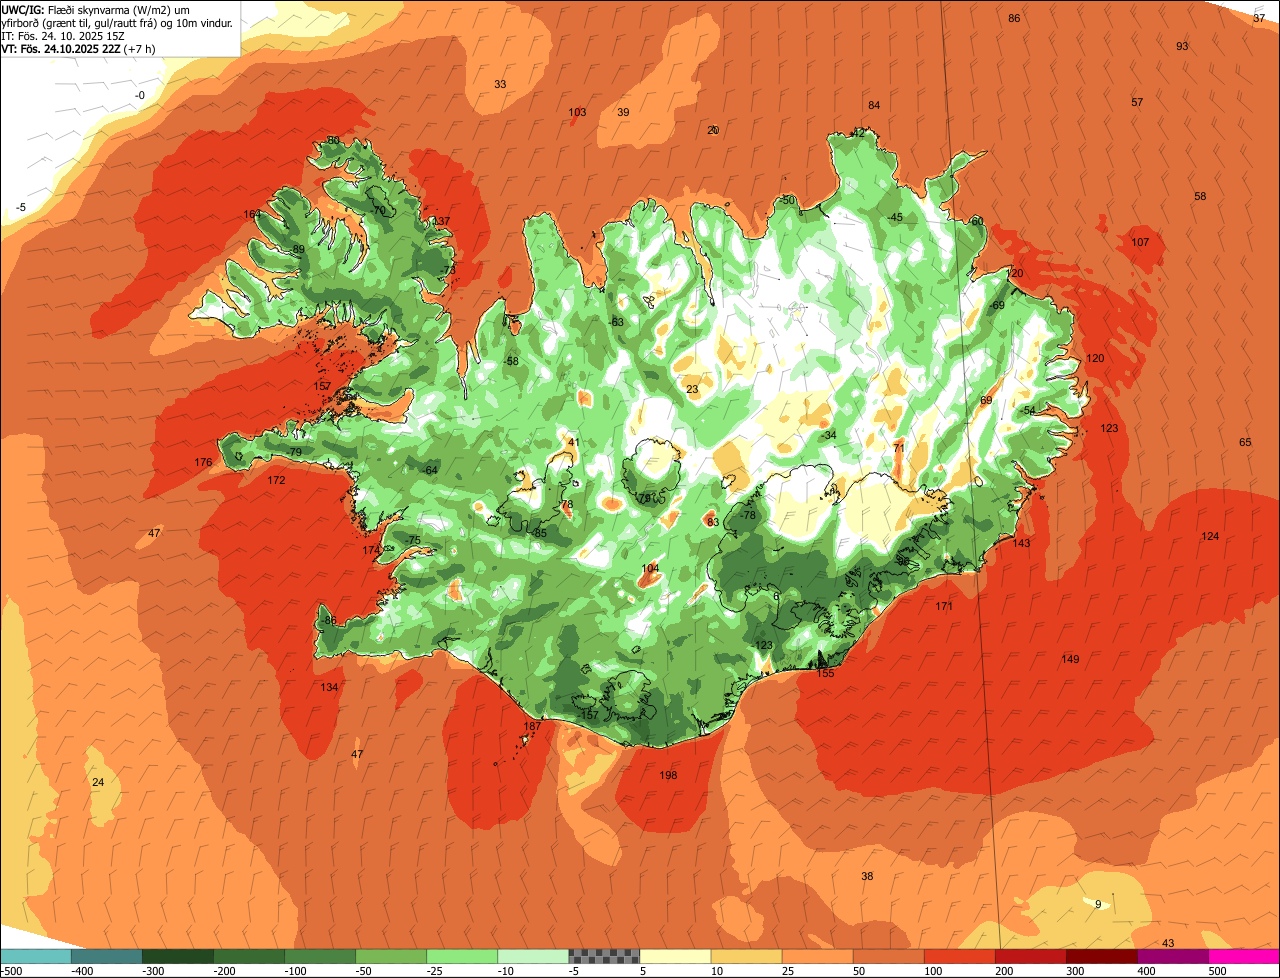Click the 137 value east of the Westfjords
The width and height of the screenshot is (1280, 978).
(441, 222)
